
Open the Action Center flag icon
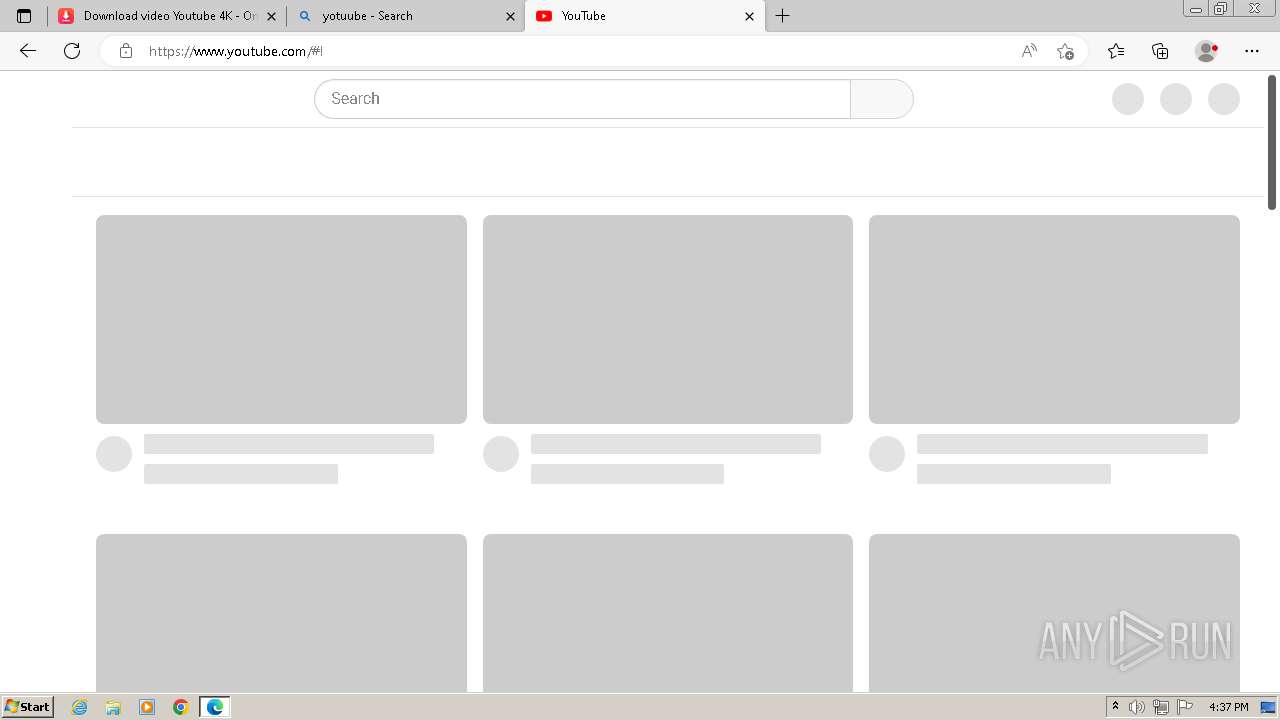pos(1185,707)
